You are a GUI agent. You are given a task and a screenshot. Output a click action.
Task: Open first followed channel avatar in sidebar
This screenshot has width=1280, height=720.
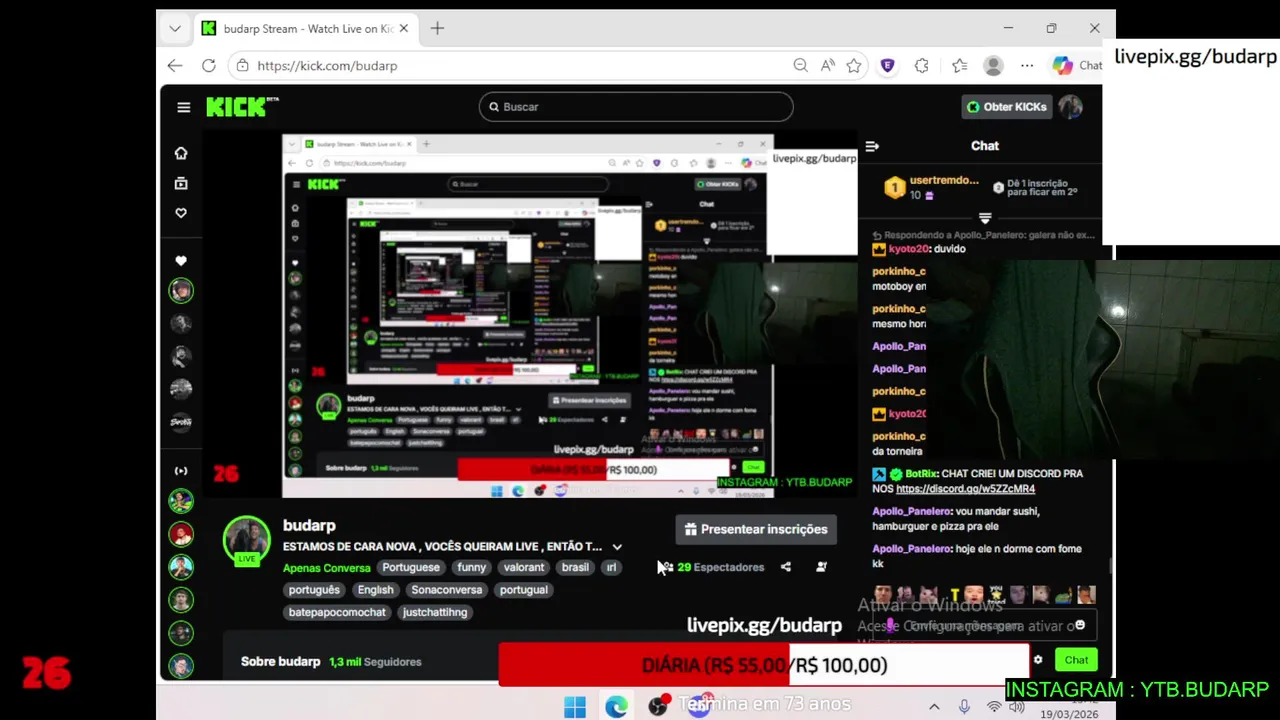(181, 291)
